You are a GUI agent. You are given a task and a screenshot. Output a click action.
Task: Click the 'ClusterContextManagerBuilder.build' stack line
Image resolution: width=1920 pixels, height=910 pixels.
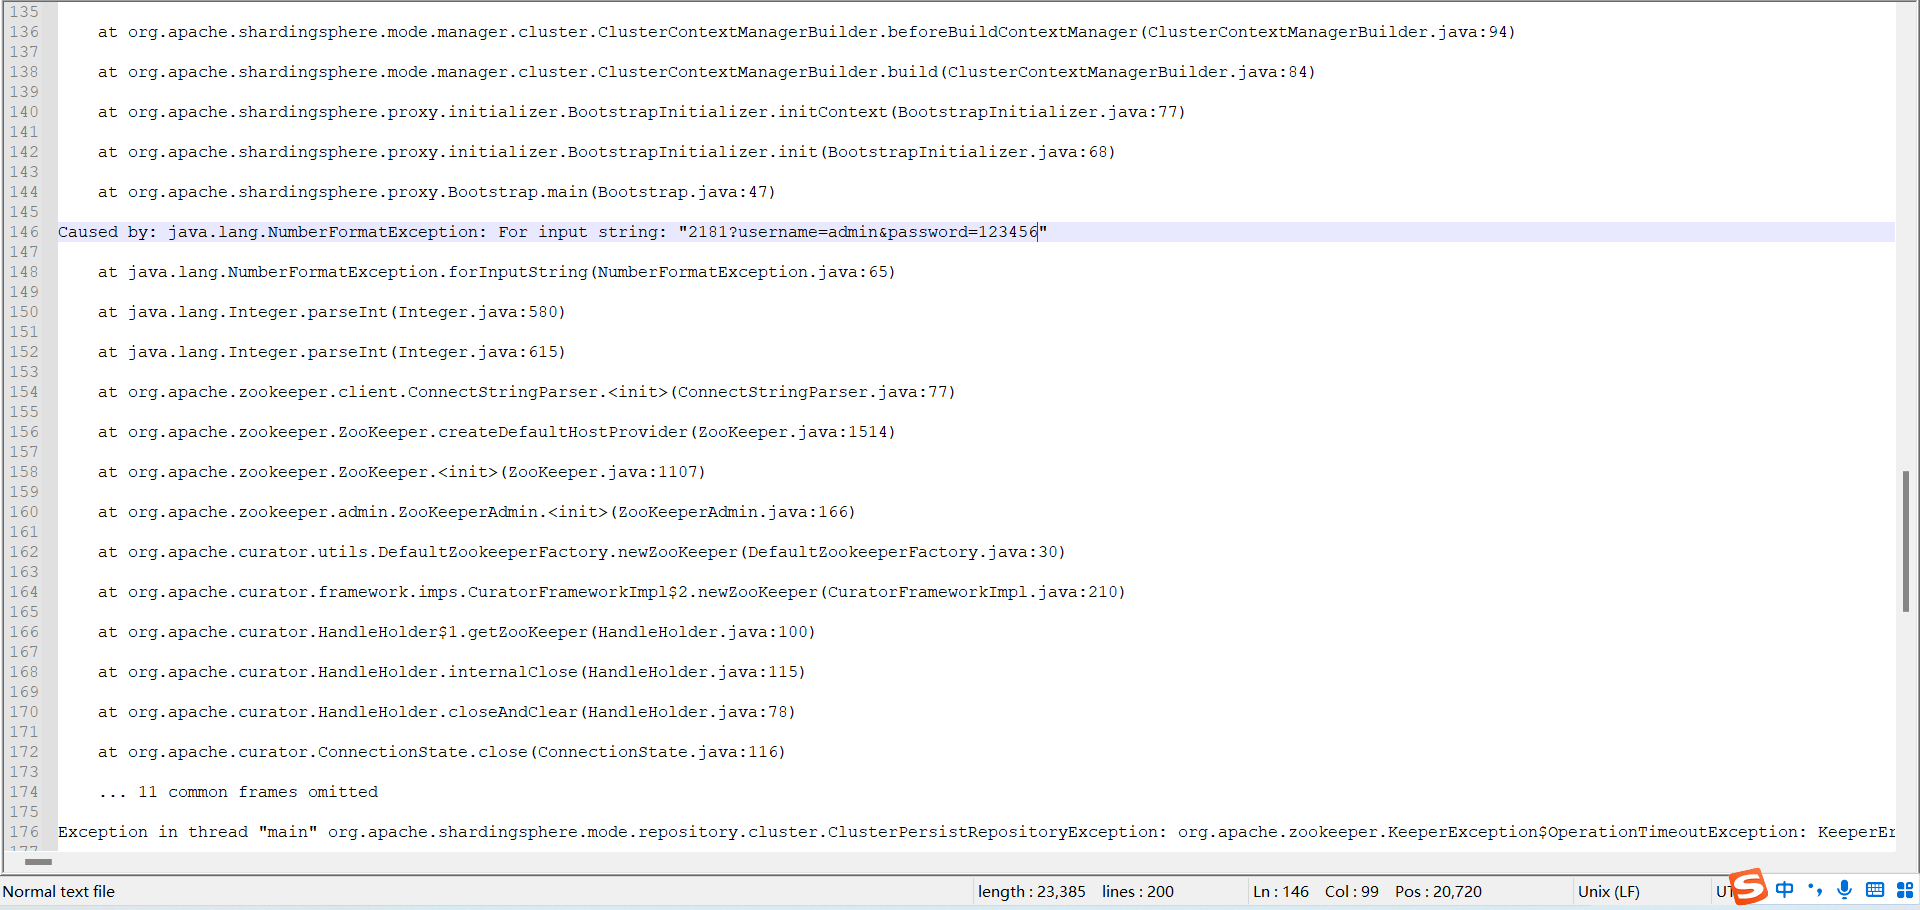[x=706, y=72]
